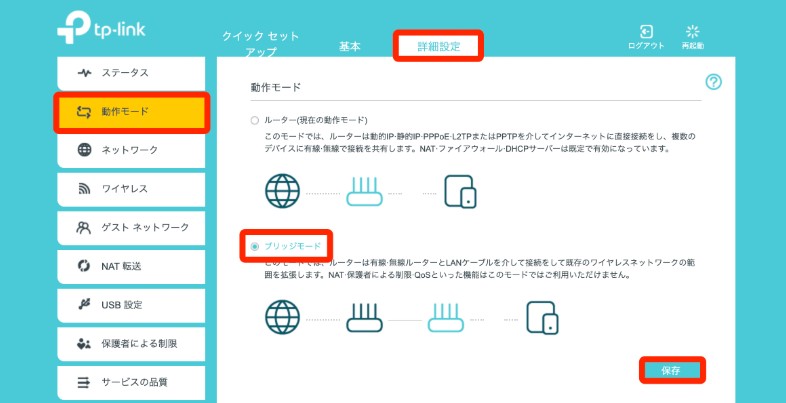The image size is (786, 403).
Task: Click the ステータス pulse icon
Action: click(x=84, y=73)
